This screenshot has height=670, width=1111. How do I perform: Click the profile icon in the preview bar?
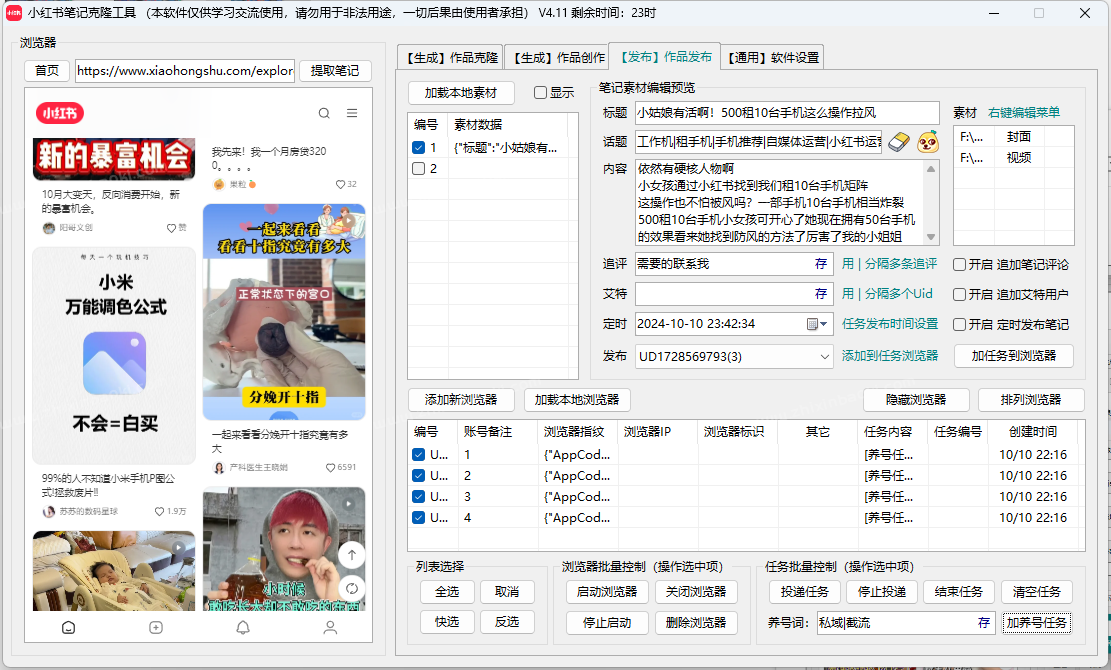329,628
